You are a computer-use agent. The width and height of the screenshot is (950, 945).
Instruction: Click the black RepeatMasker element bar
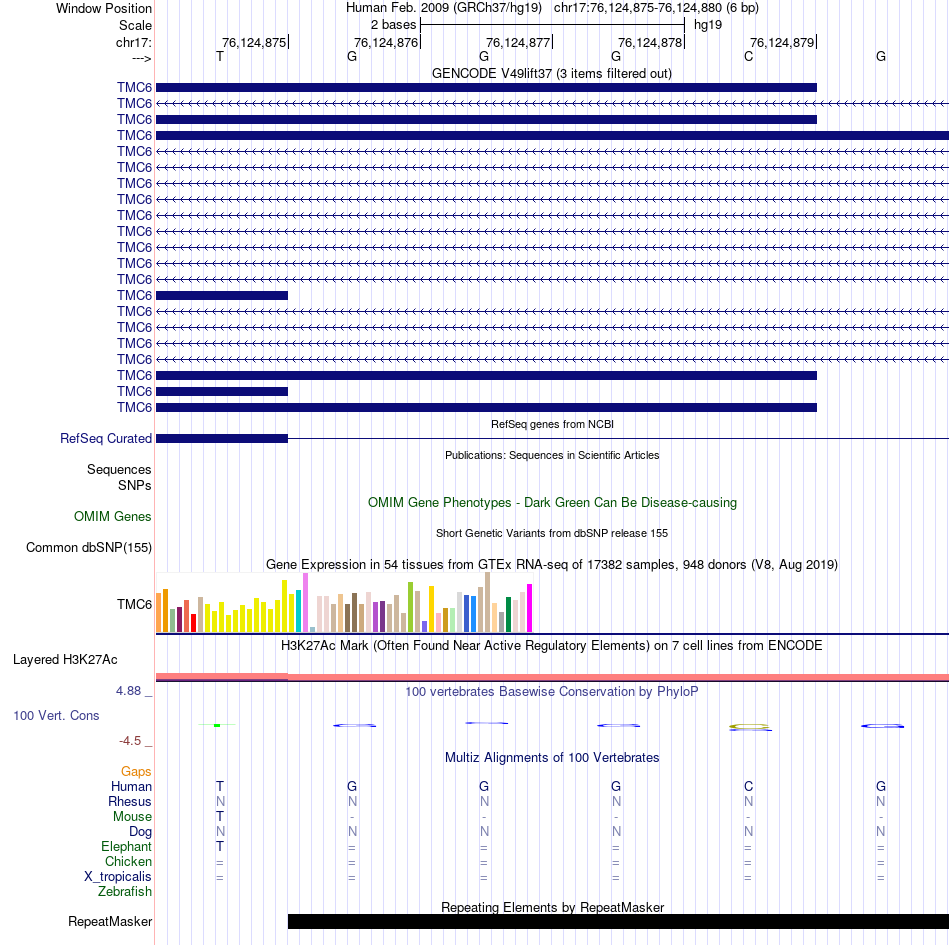(619, 921)
